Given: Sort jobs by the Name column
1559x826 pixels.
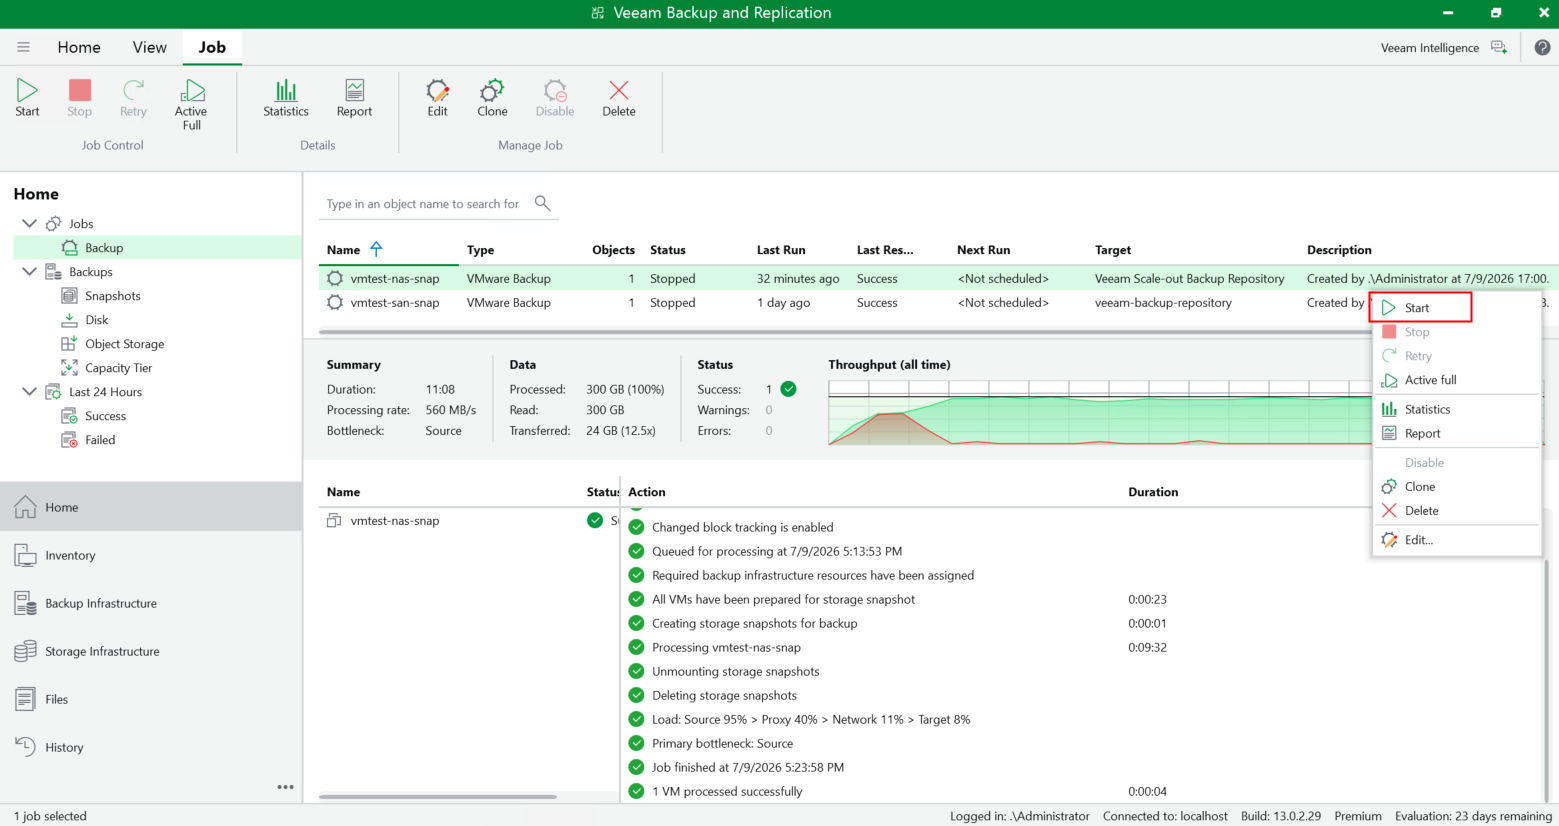Looking at the screenshot, I should pyautogui.click(x=343, y=250).
